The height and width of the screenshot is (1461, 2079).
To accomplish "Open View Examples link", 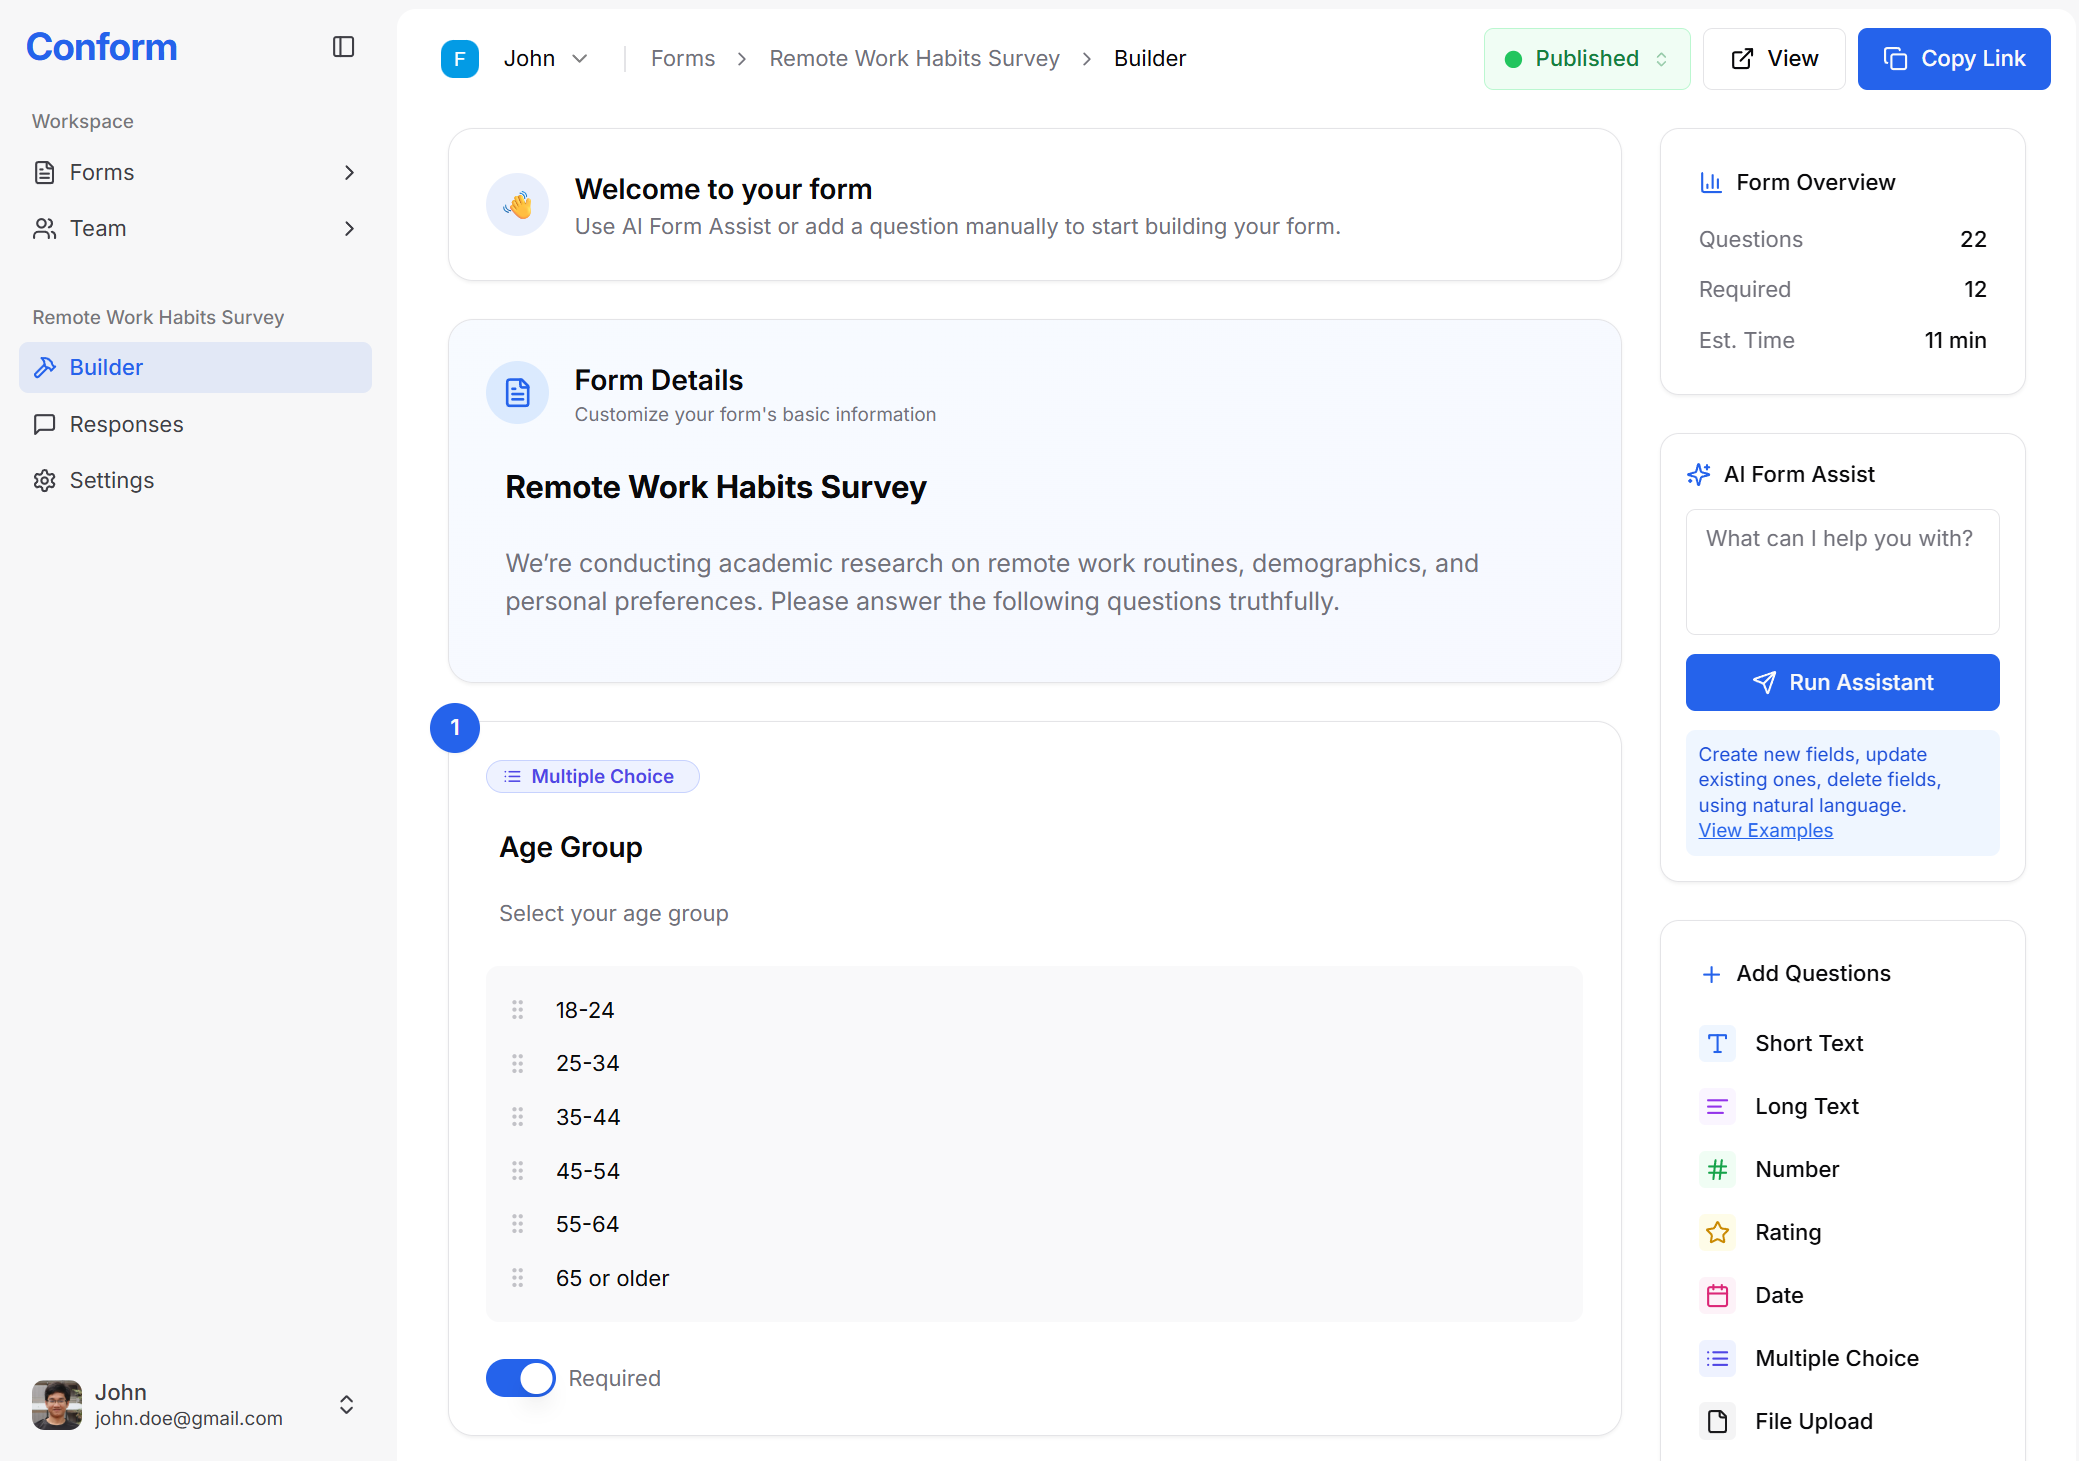I will point(1765,829).
